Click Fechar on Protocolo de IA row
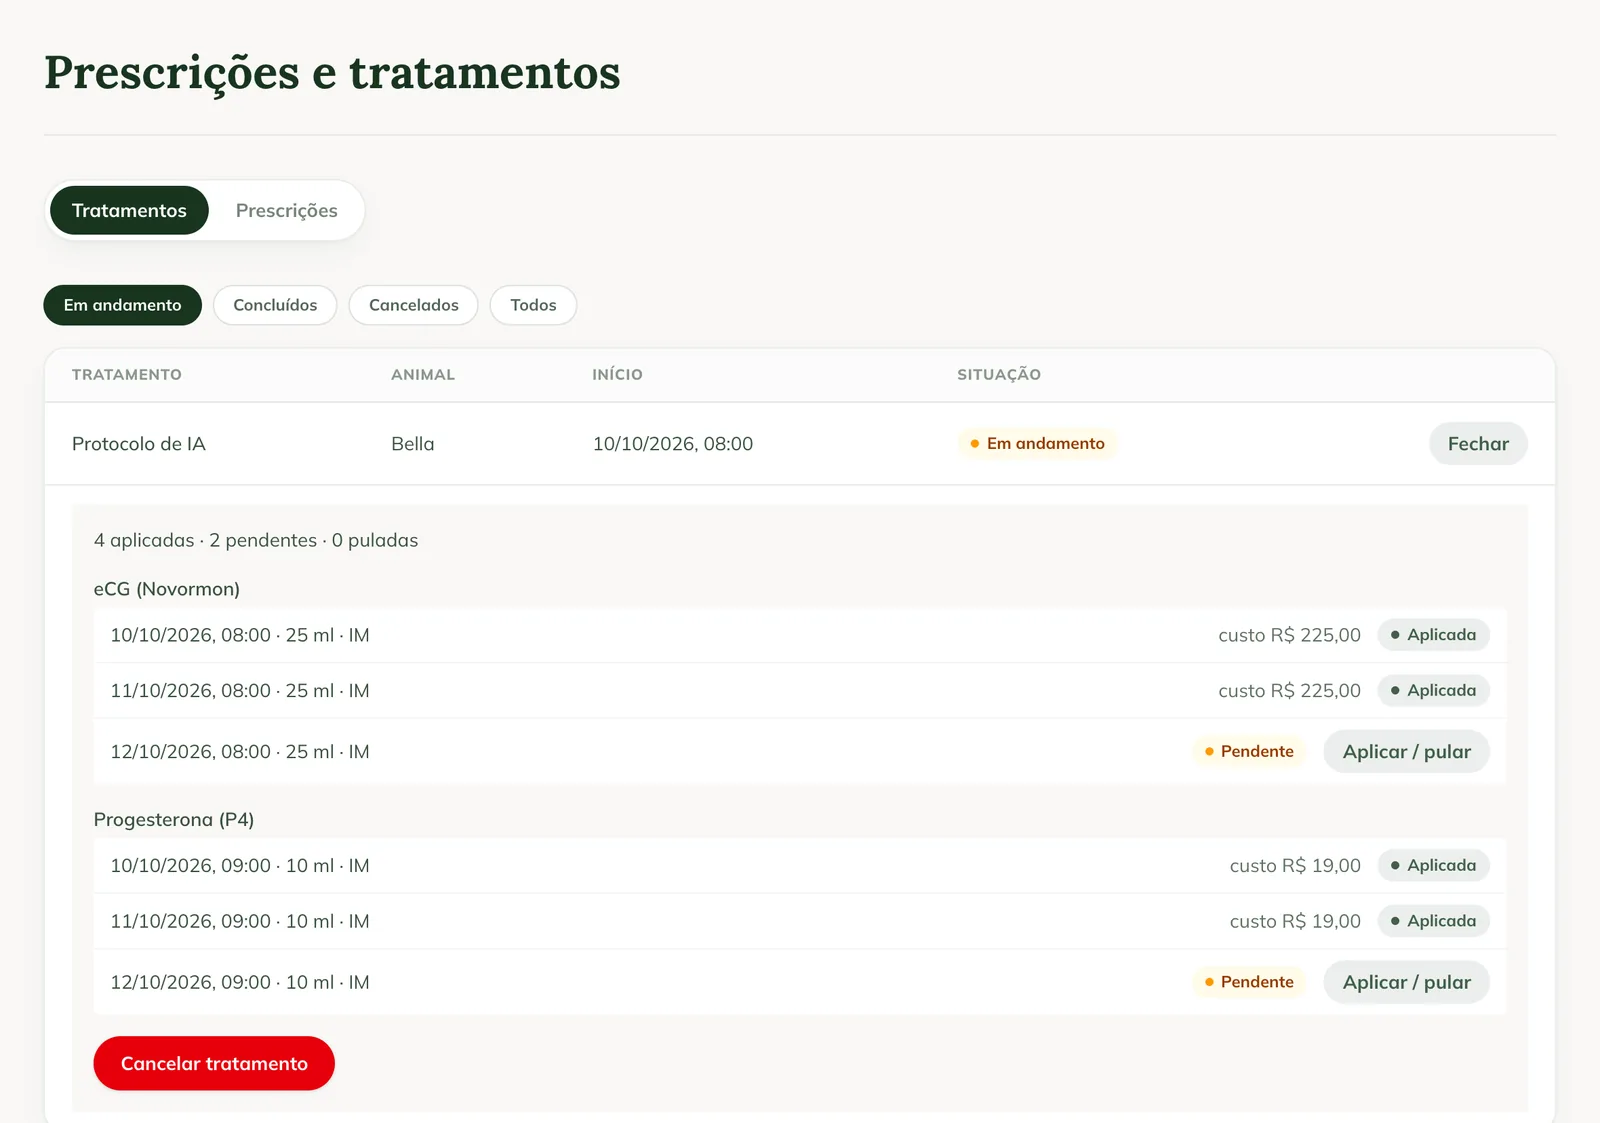 [1478, 444]
